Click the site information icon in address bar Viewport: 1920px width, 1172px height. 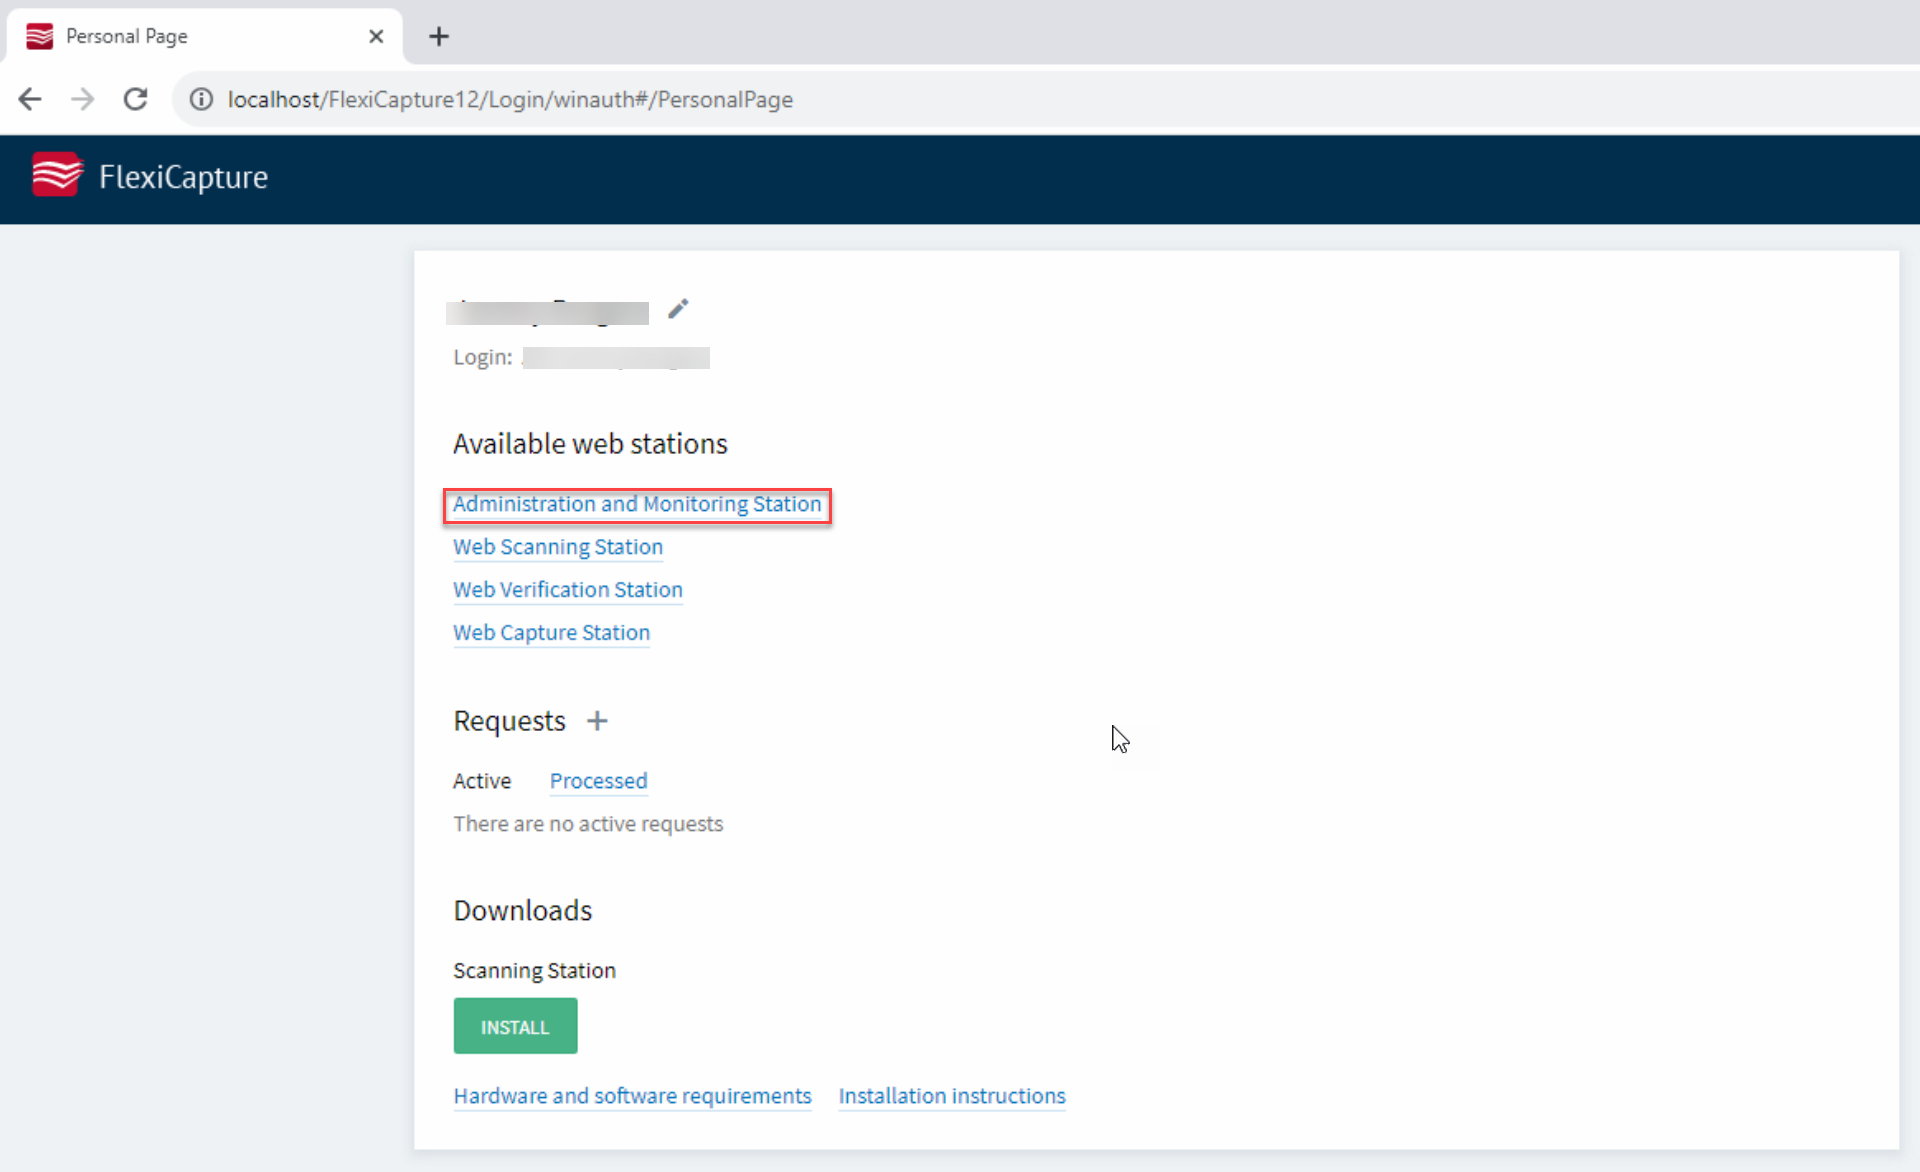[201, 99]
